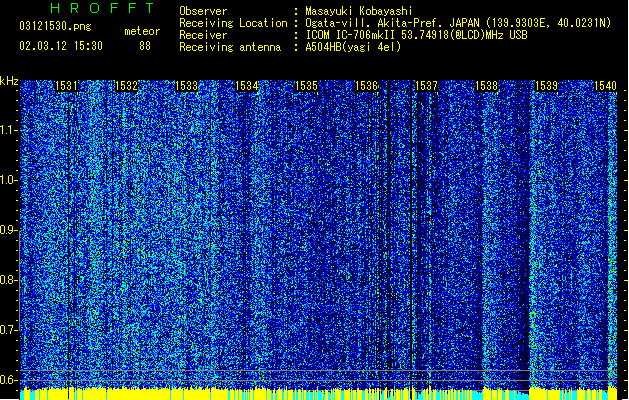Click the meteor count label
This screenshot has height=400, width=629.
(142, 31)
